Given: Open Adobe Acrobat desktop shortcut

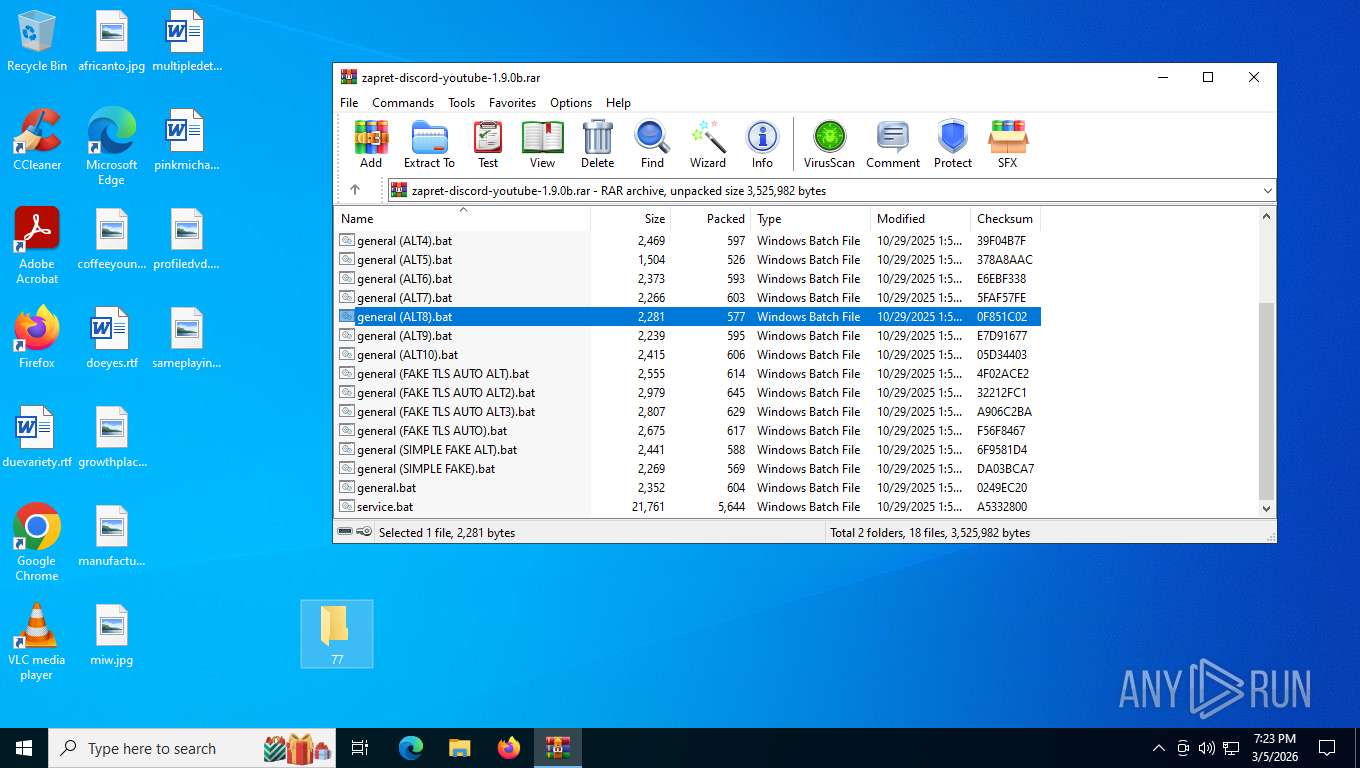Looking at the screenshot, I should click(x=37, y=246).
